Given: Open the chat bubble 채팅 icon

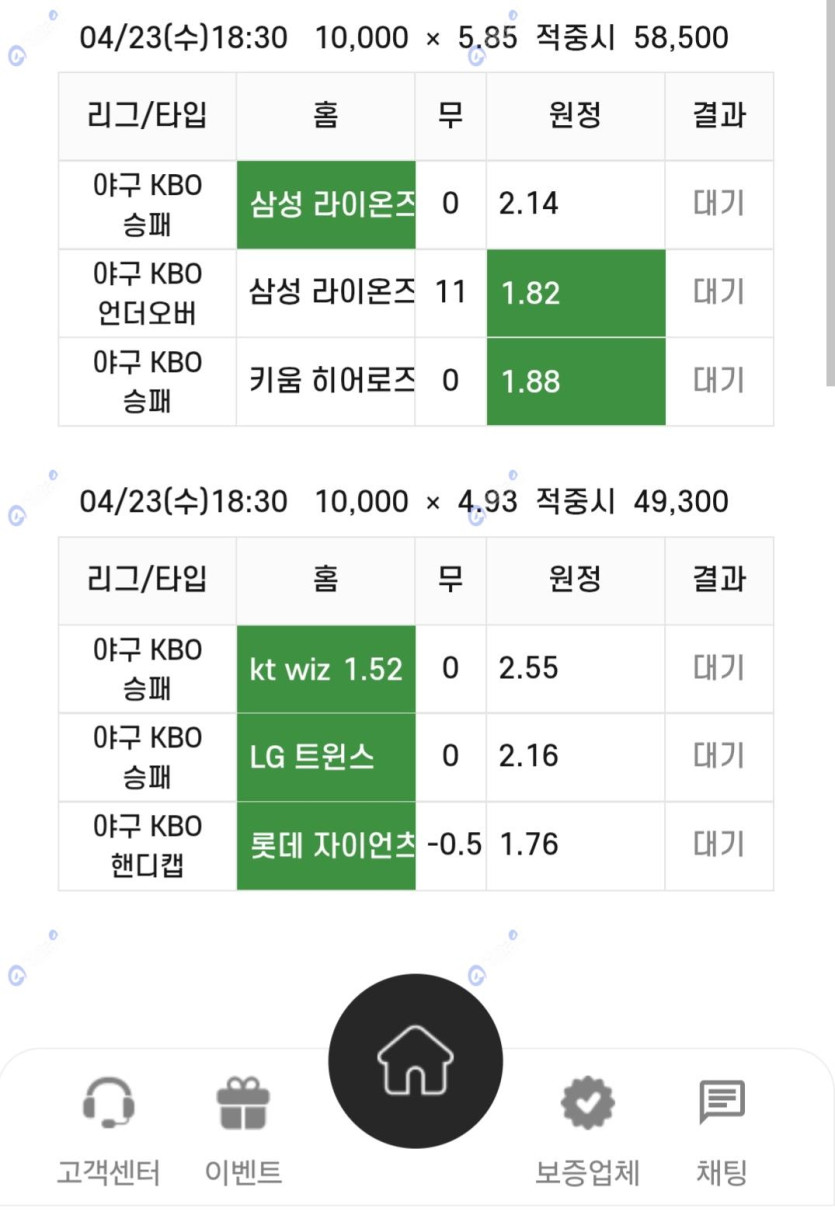Looking at the screenshot, I should 721,1103.
